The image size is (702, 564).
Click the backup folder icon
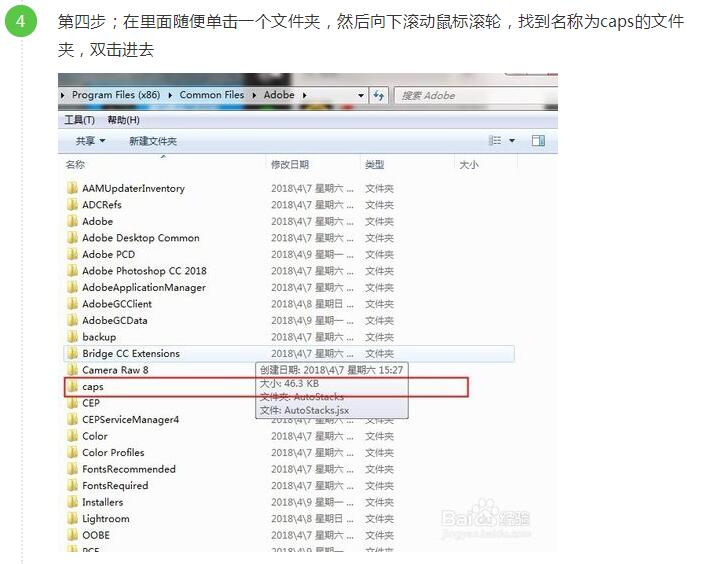pyautogui.click(x=73, y=337)
